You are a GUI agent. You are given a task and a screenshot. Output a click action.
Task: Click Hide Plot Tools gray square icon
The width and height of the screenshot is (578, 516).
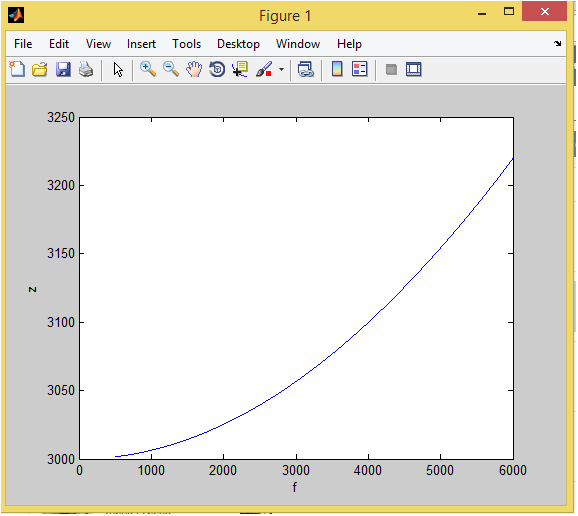tap(391, 69)
